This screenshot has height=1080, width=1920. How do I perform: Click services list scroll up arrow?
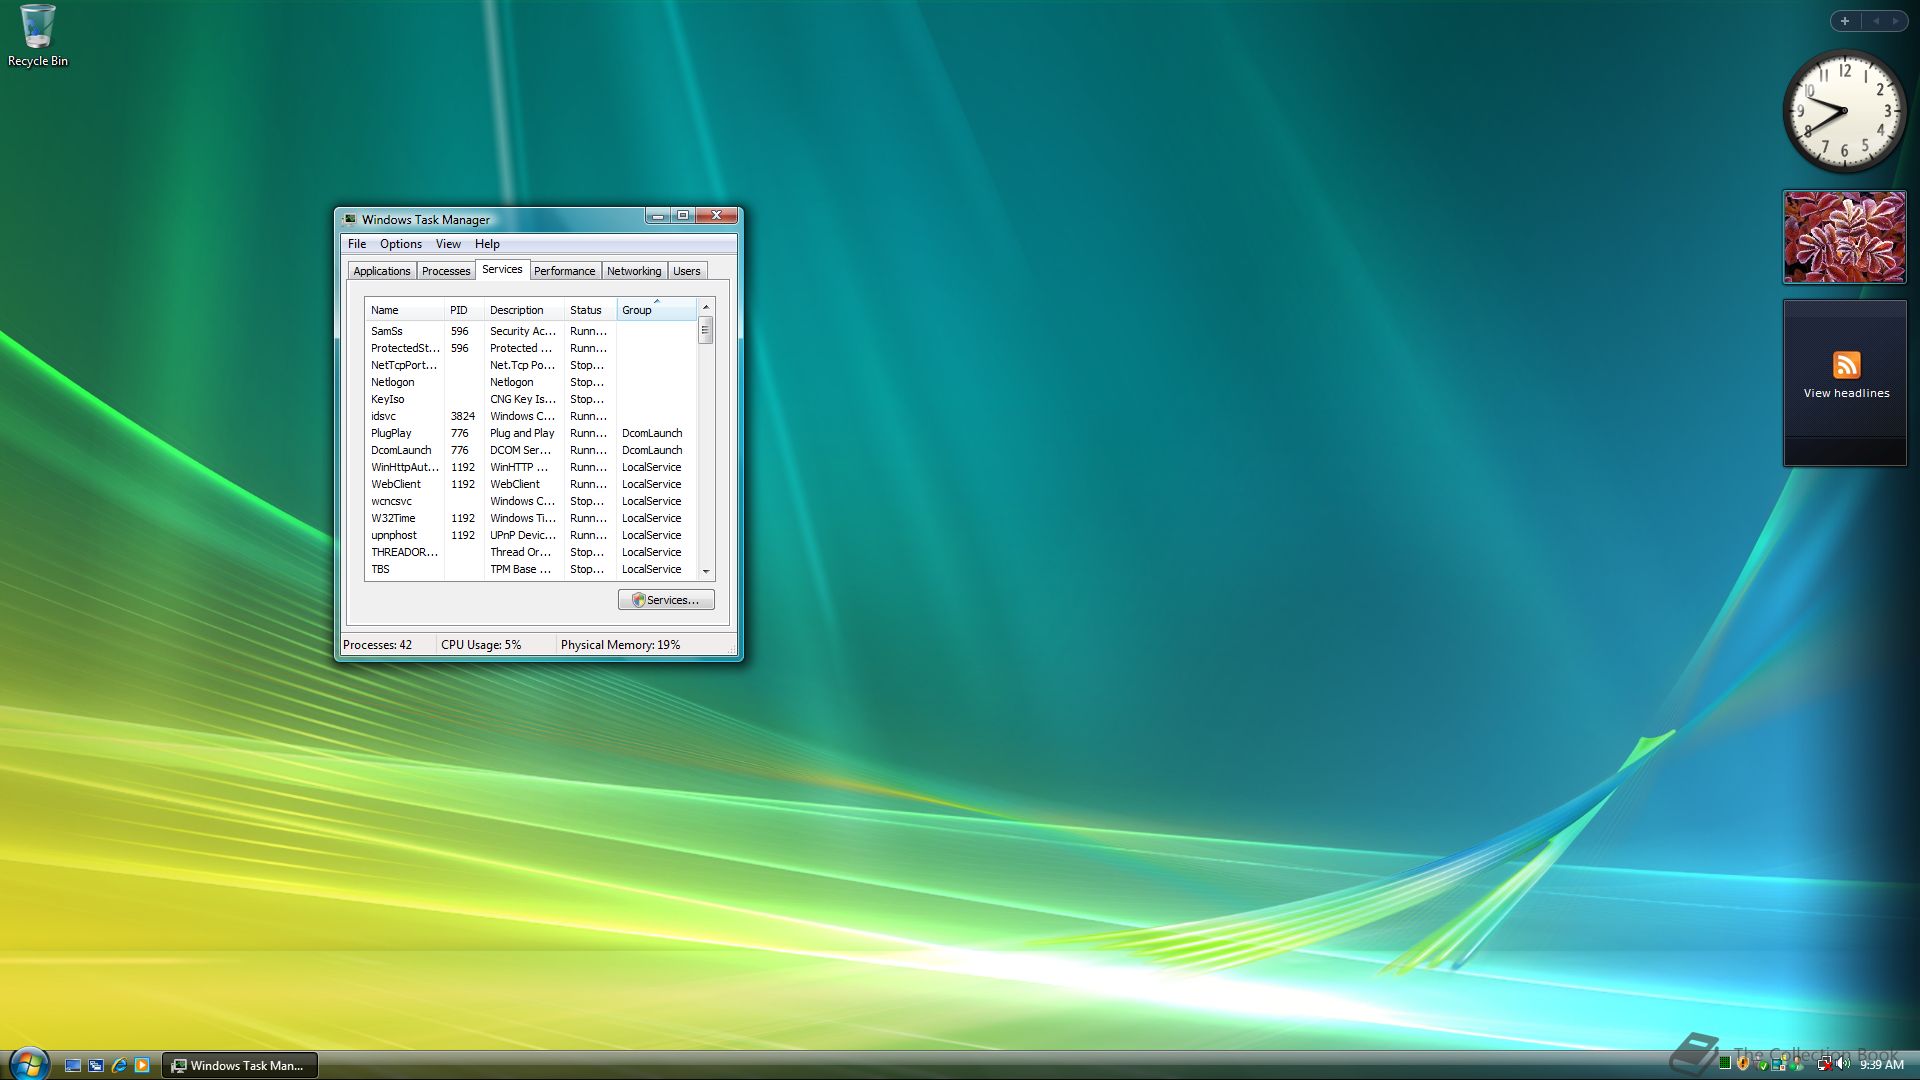706,307
